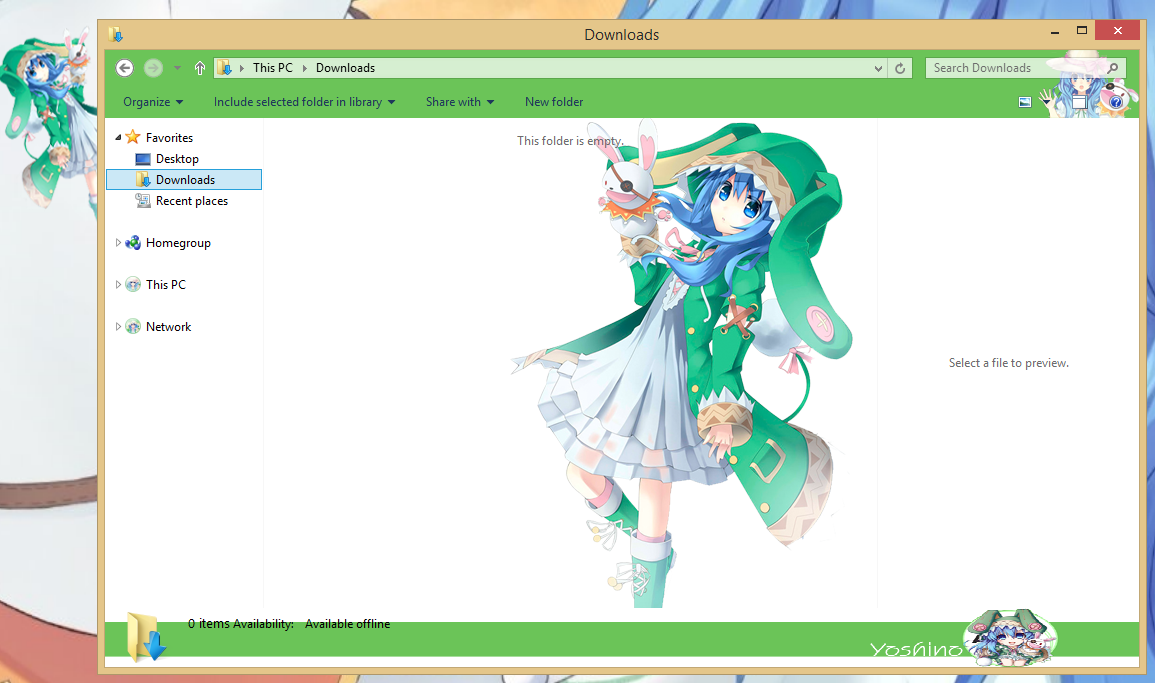Select This PC in the address breadcrumb
This screenshot has height=683, width=1155.
pyautogui.click(x=273, y=68)
